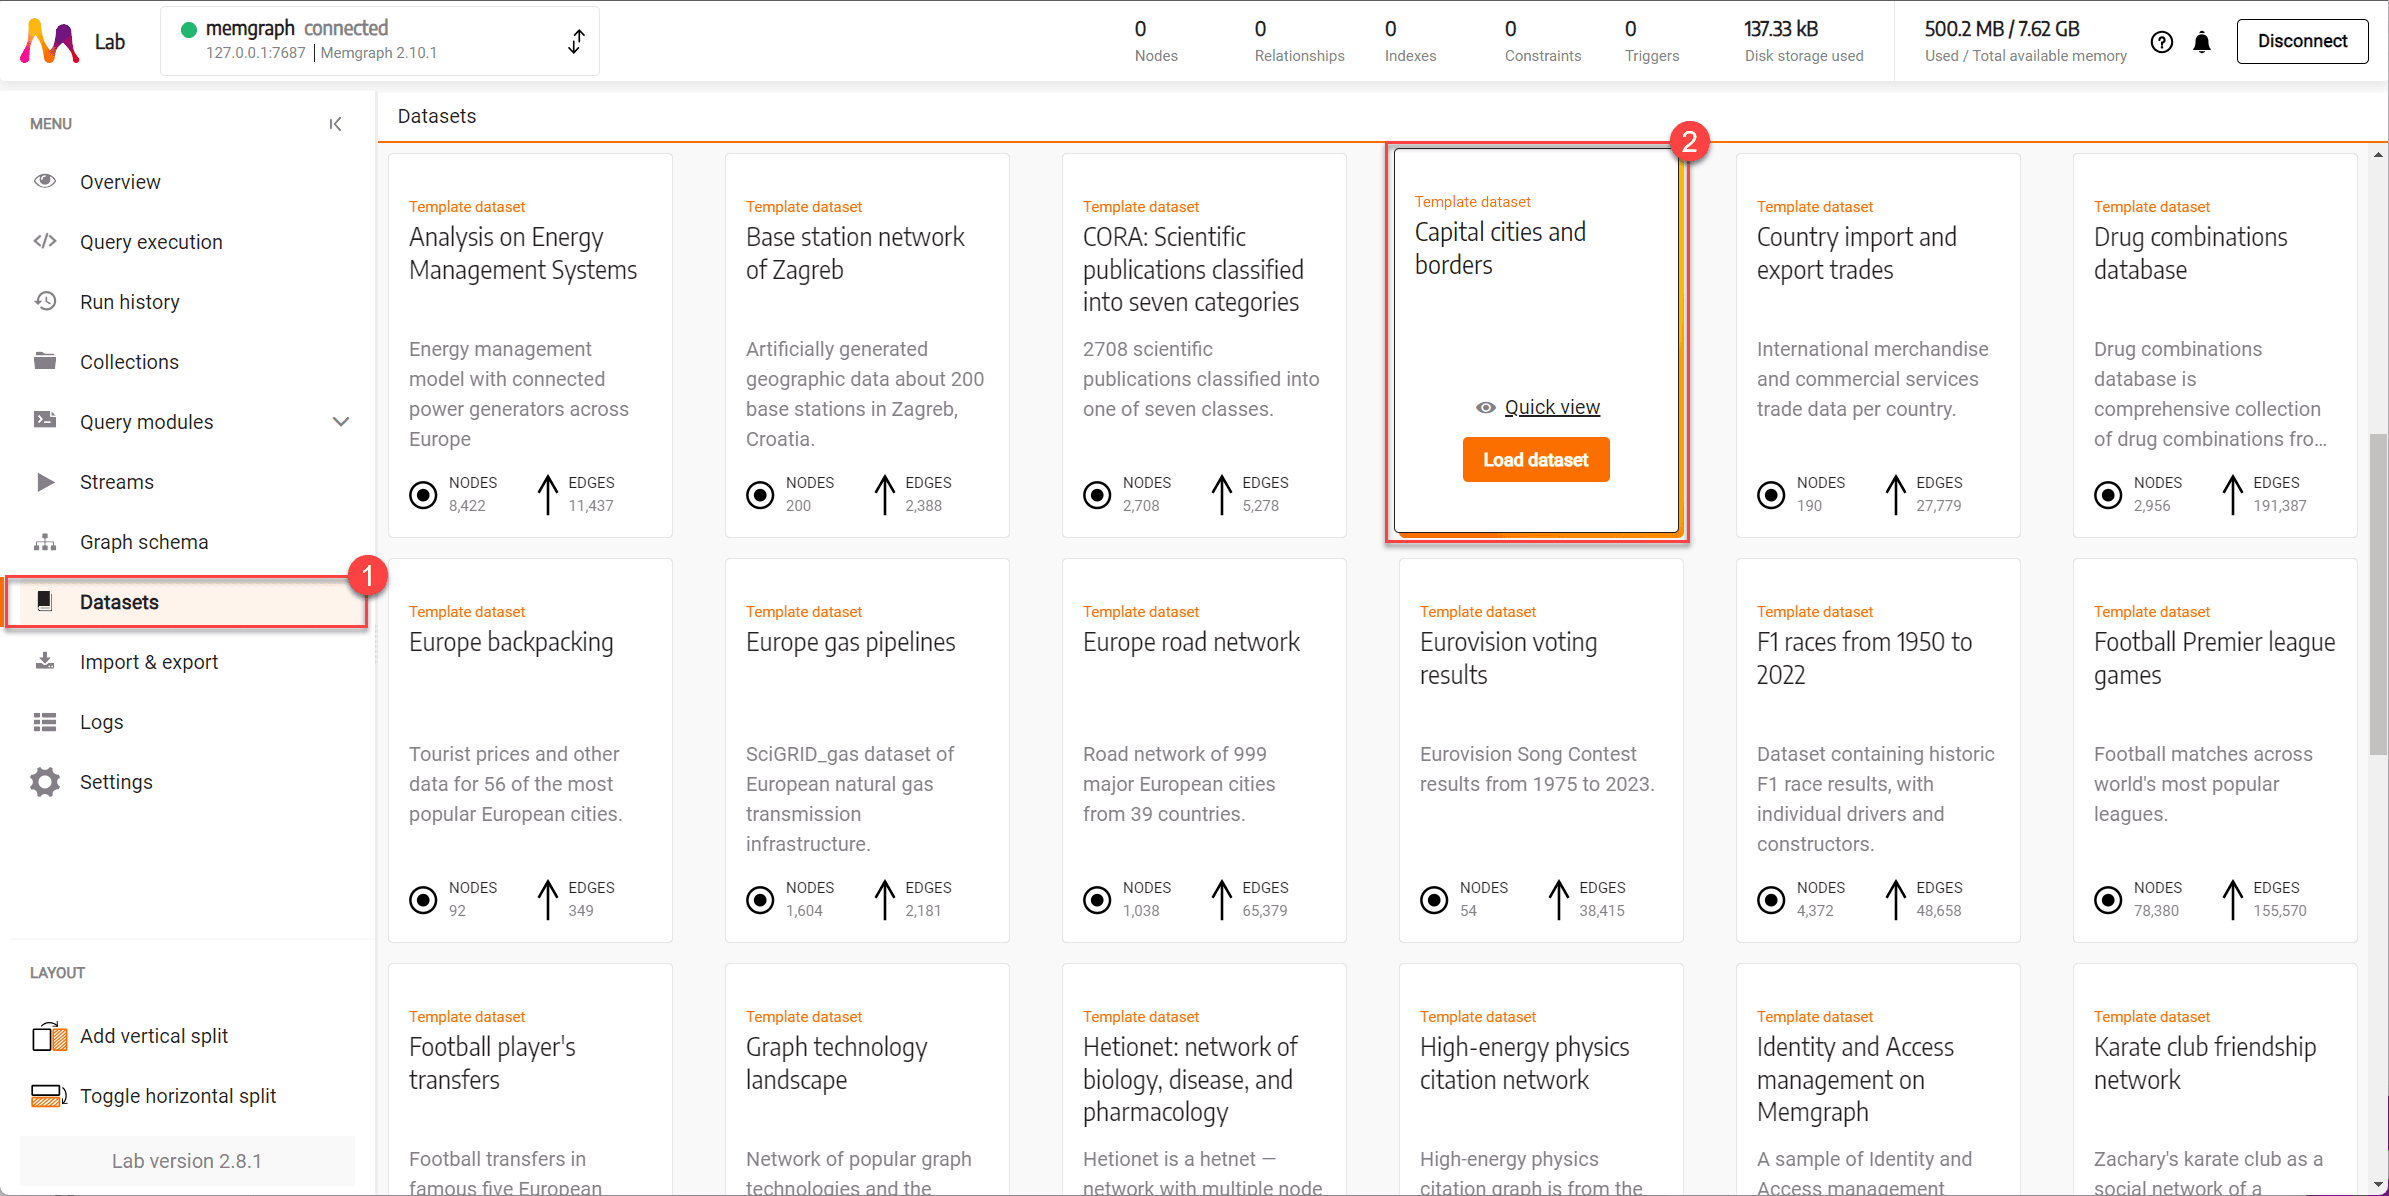2389x1196 pixels.
Task: Open Football Premier league games card
Action: tap(2215, 750)
